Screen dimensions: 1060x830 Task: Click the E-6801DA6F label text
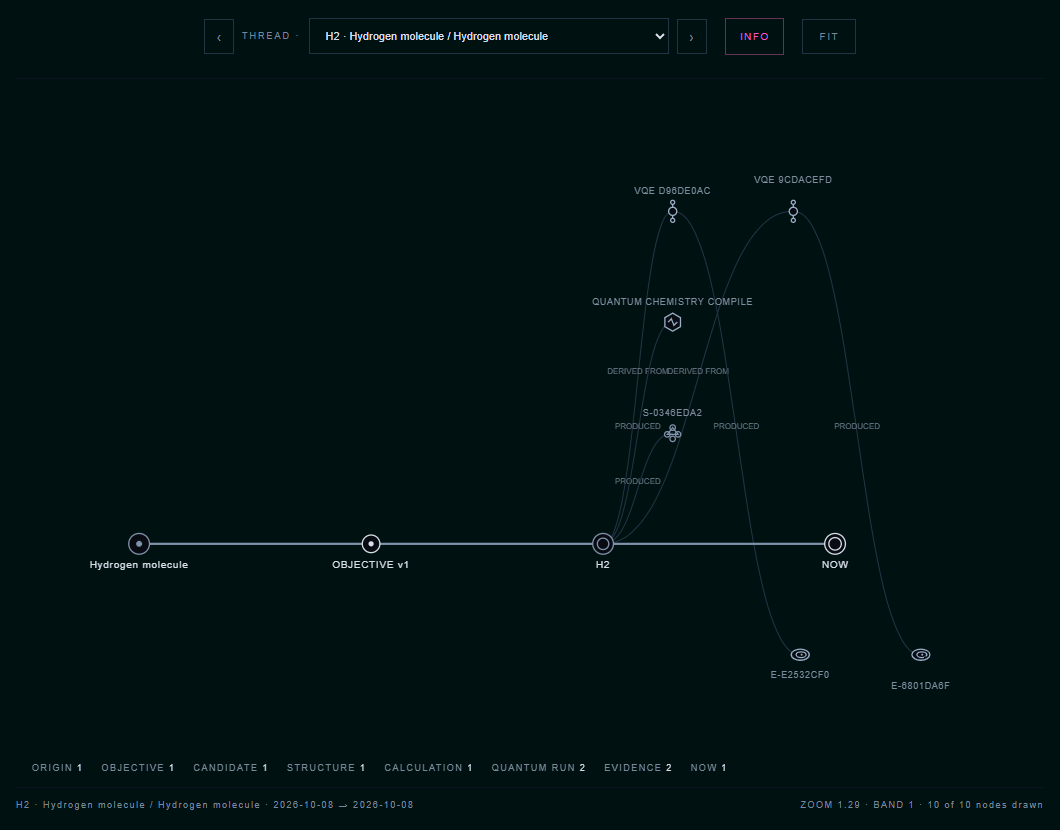click(x=921, y=685)
